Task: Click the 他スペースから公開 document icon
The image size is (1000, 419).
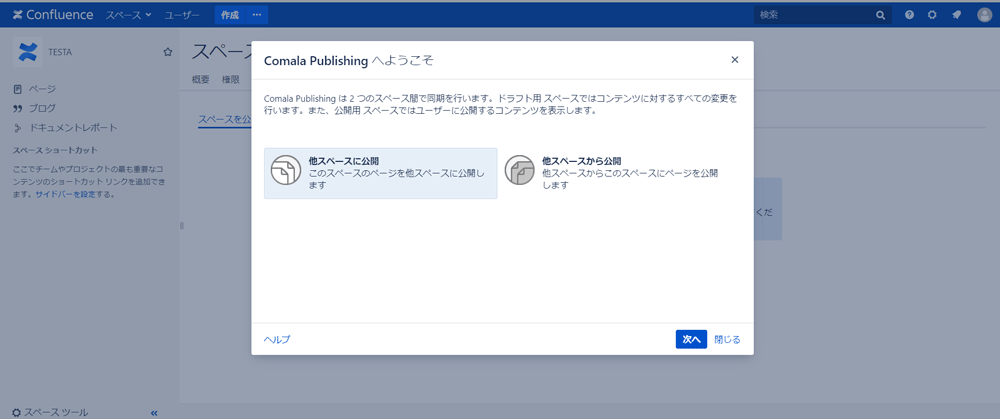Action: pos(520,171)
